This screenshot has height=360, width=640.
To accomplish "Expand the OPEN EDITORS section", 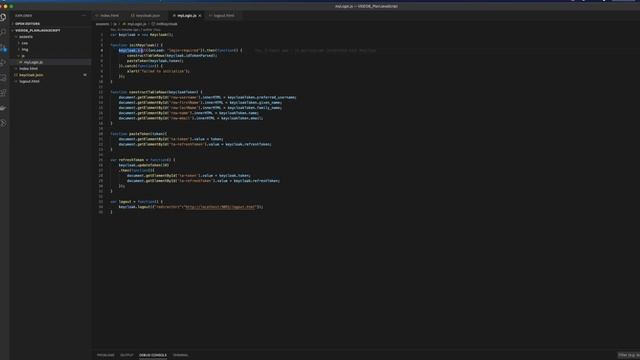I will click(x=27, y=24).
